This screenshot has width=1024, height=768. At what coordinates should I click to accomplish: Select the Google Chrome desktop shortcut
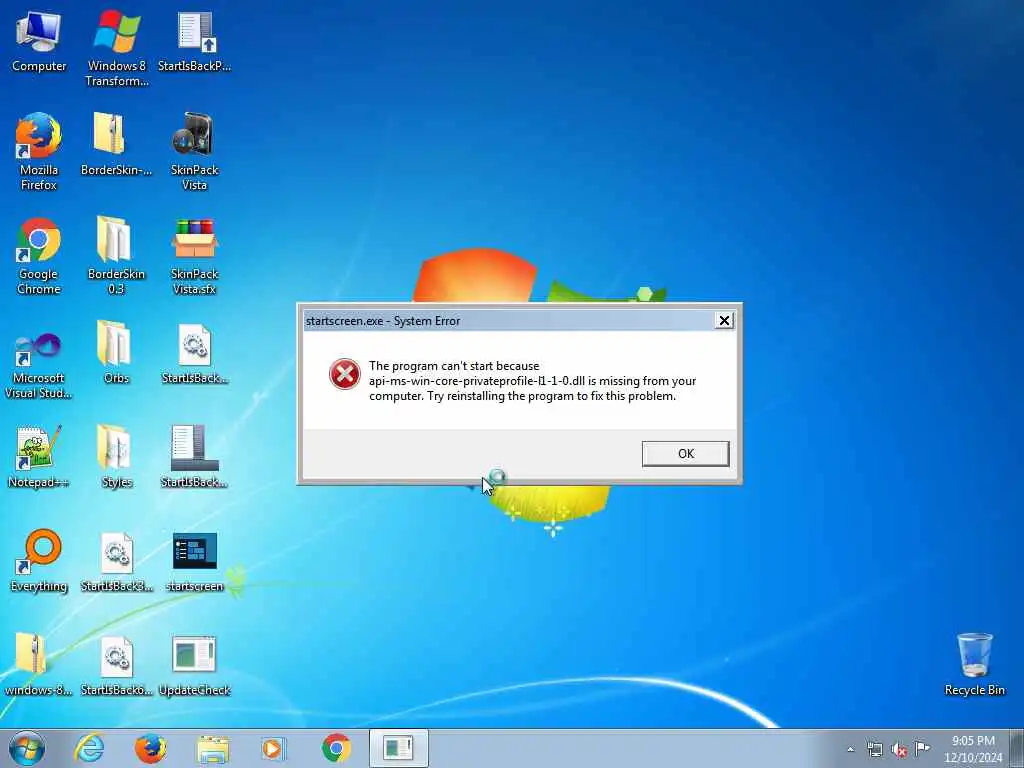tap(39, 257)
